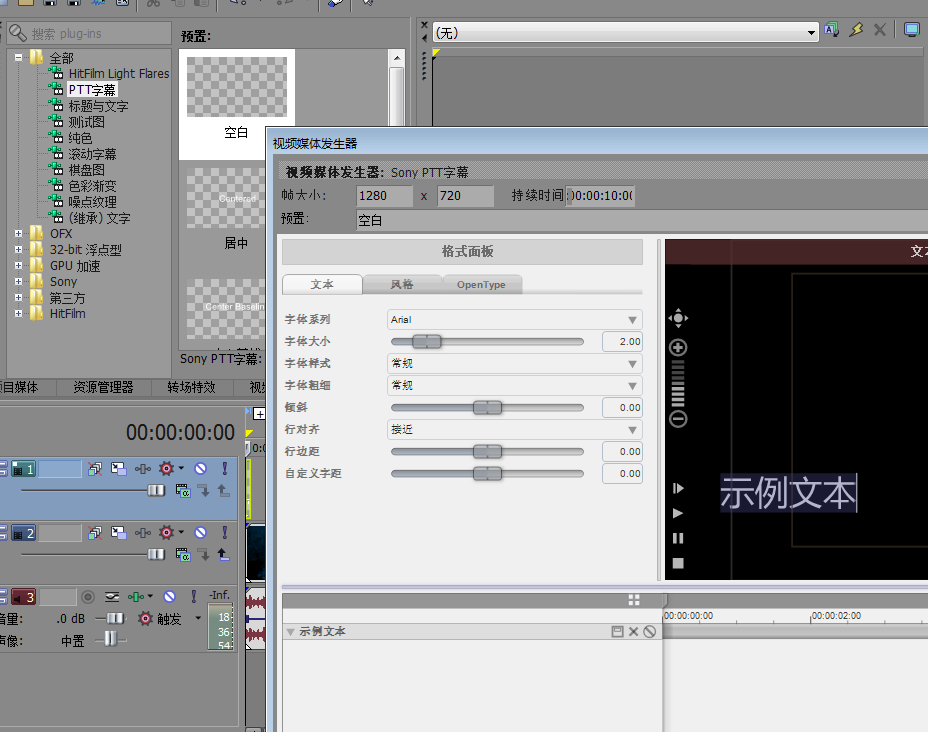Viewport: 928px width, 732px height.
Task: Mute audio track 3
Action: click(169, 596)
